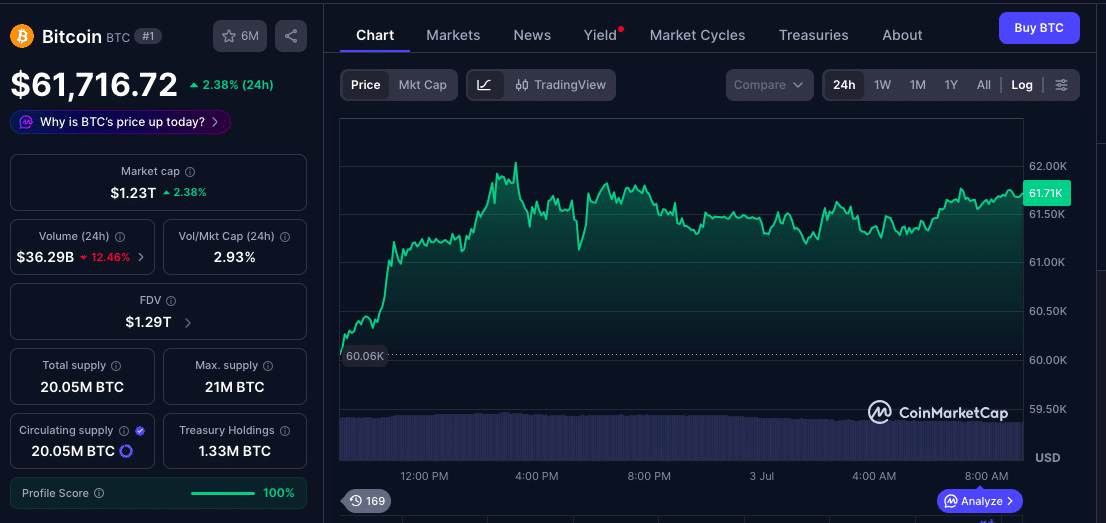
Task: Click the 12:00 PM time axis label
Action: (424, 476)
